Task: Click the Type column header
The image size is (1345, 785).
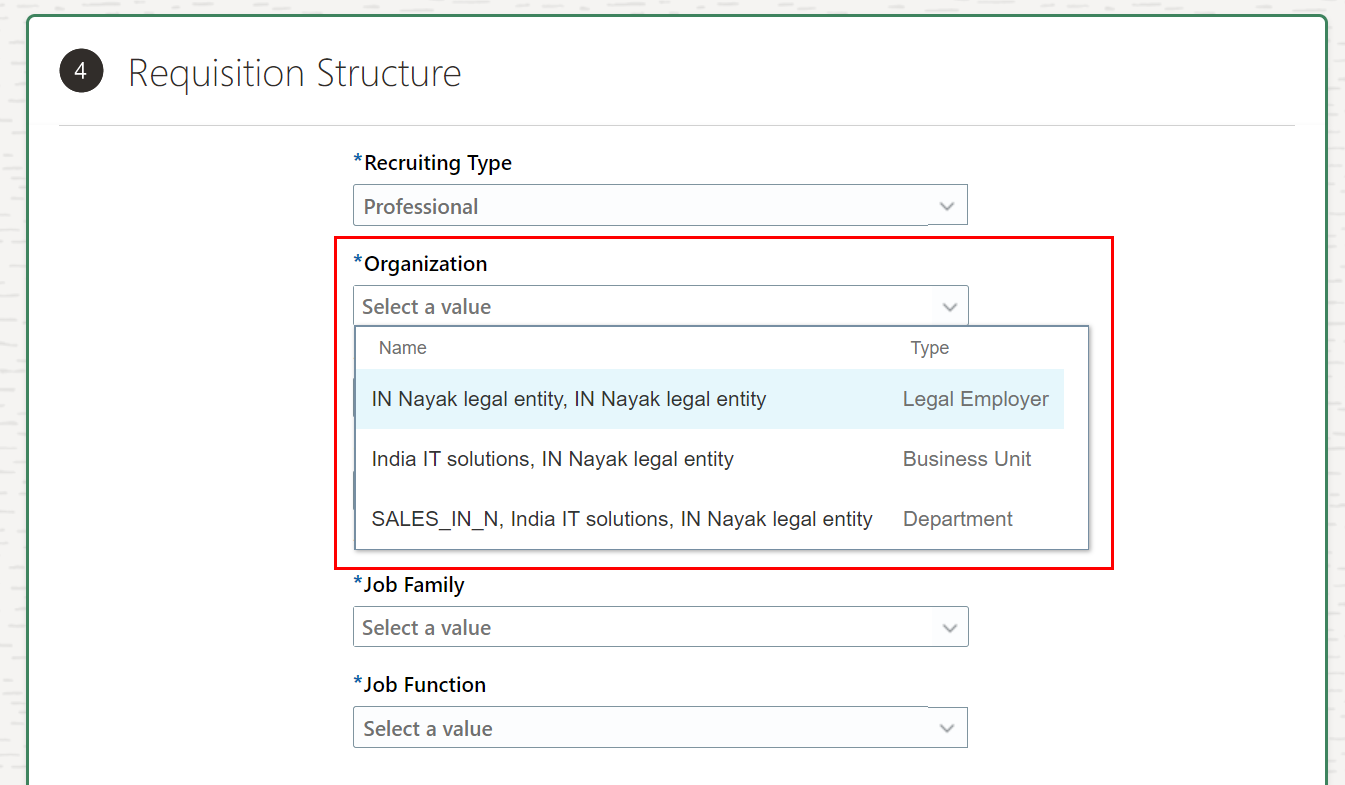Action: click(929, 347)
